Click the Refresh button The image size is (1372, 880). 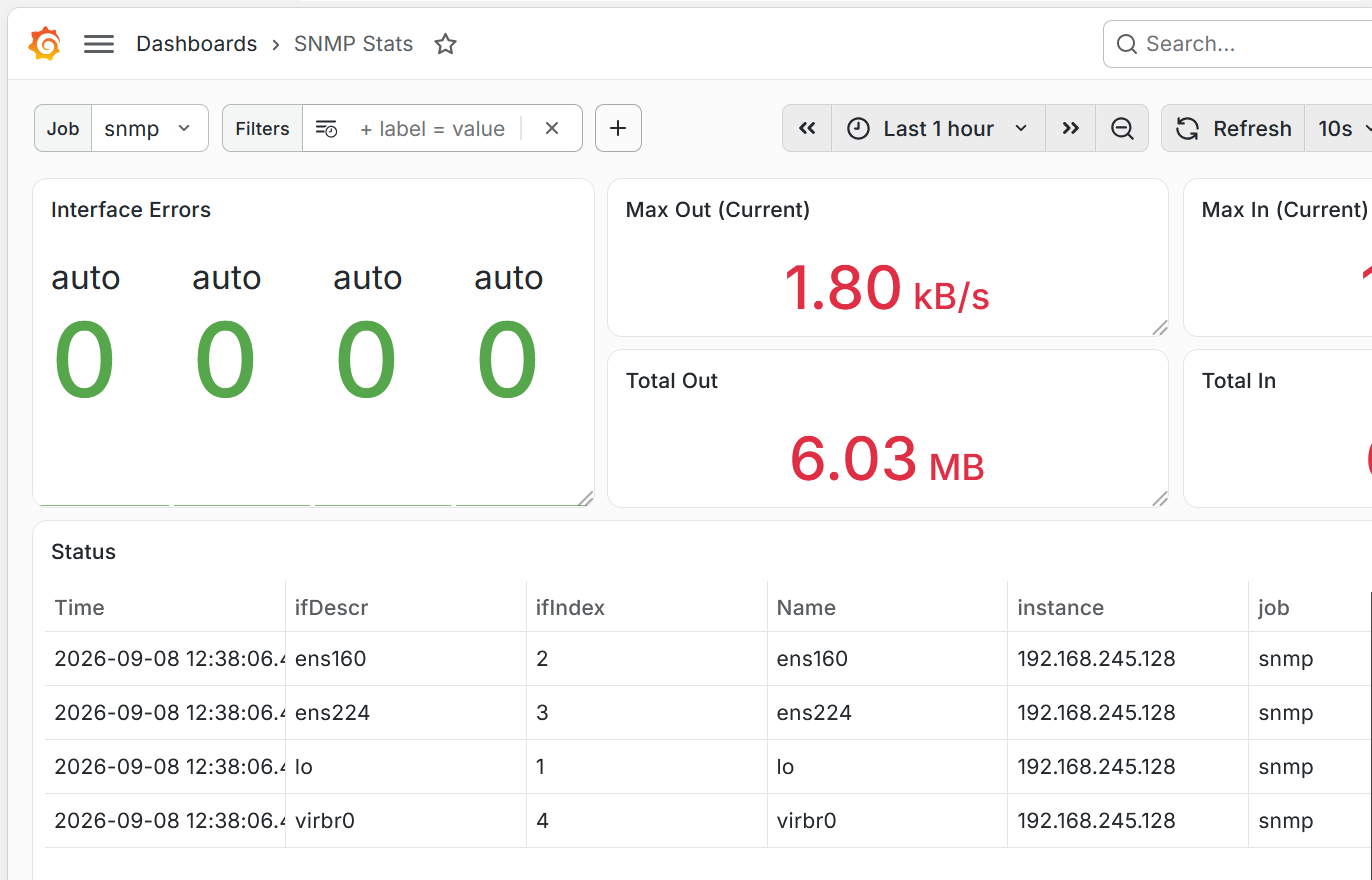(1233, 128)
